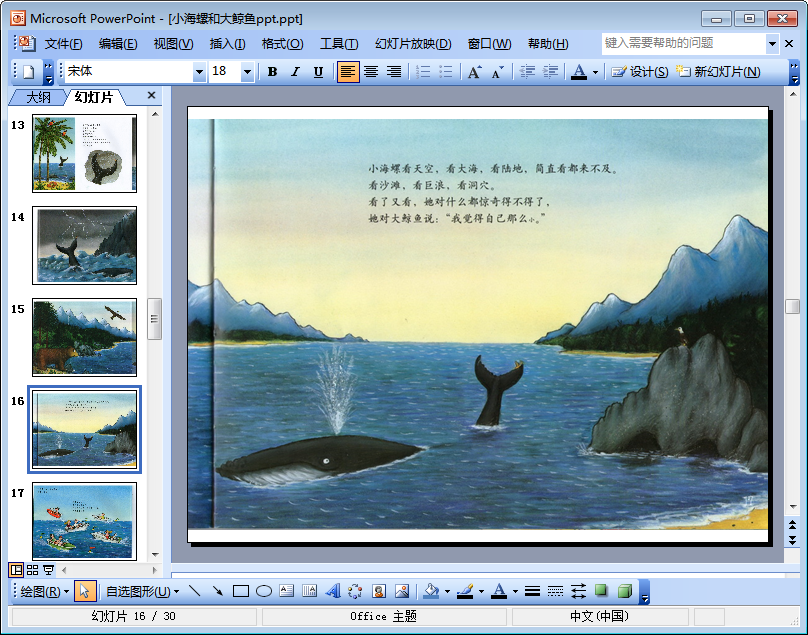Image resolution: width=808 pixels, height=635 pixels.
Task: Apply line color with brush
Action: tap(465, 591)
